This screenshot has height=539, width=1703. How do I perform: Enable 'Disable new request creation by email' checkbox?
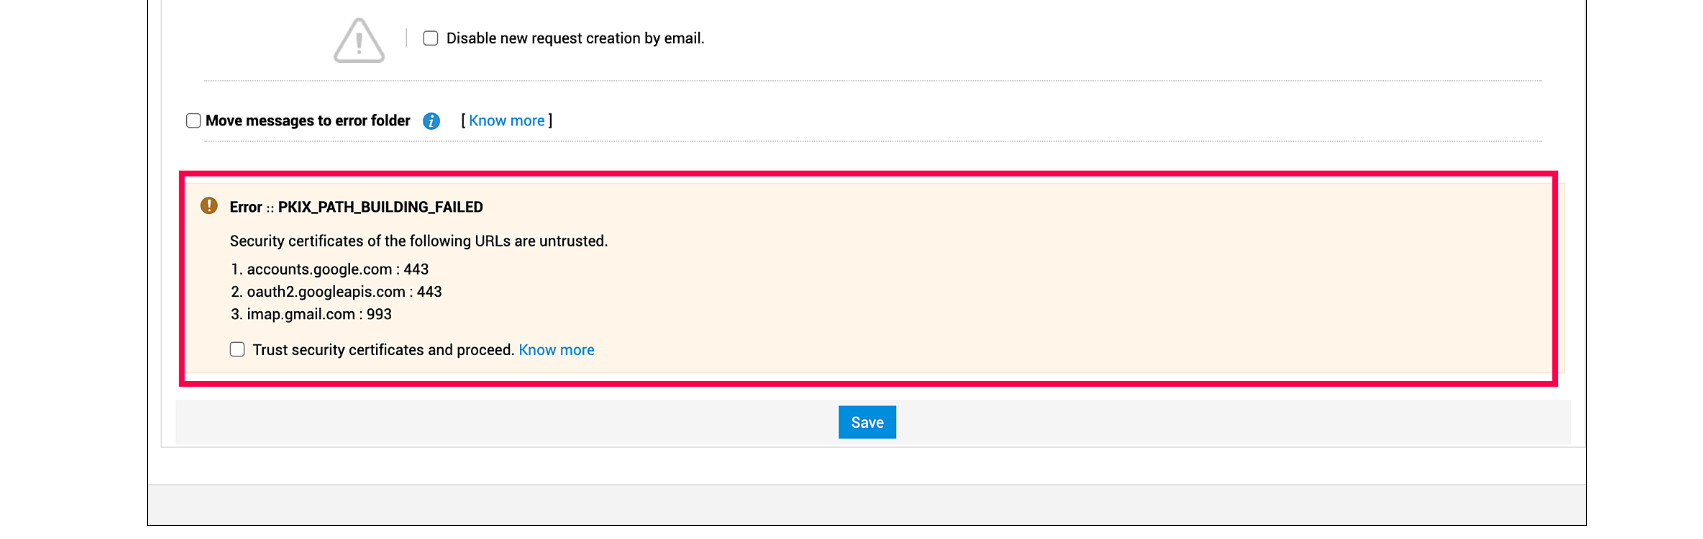[431, 38]
